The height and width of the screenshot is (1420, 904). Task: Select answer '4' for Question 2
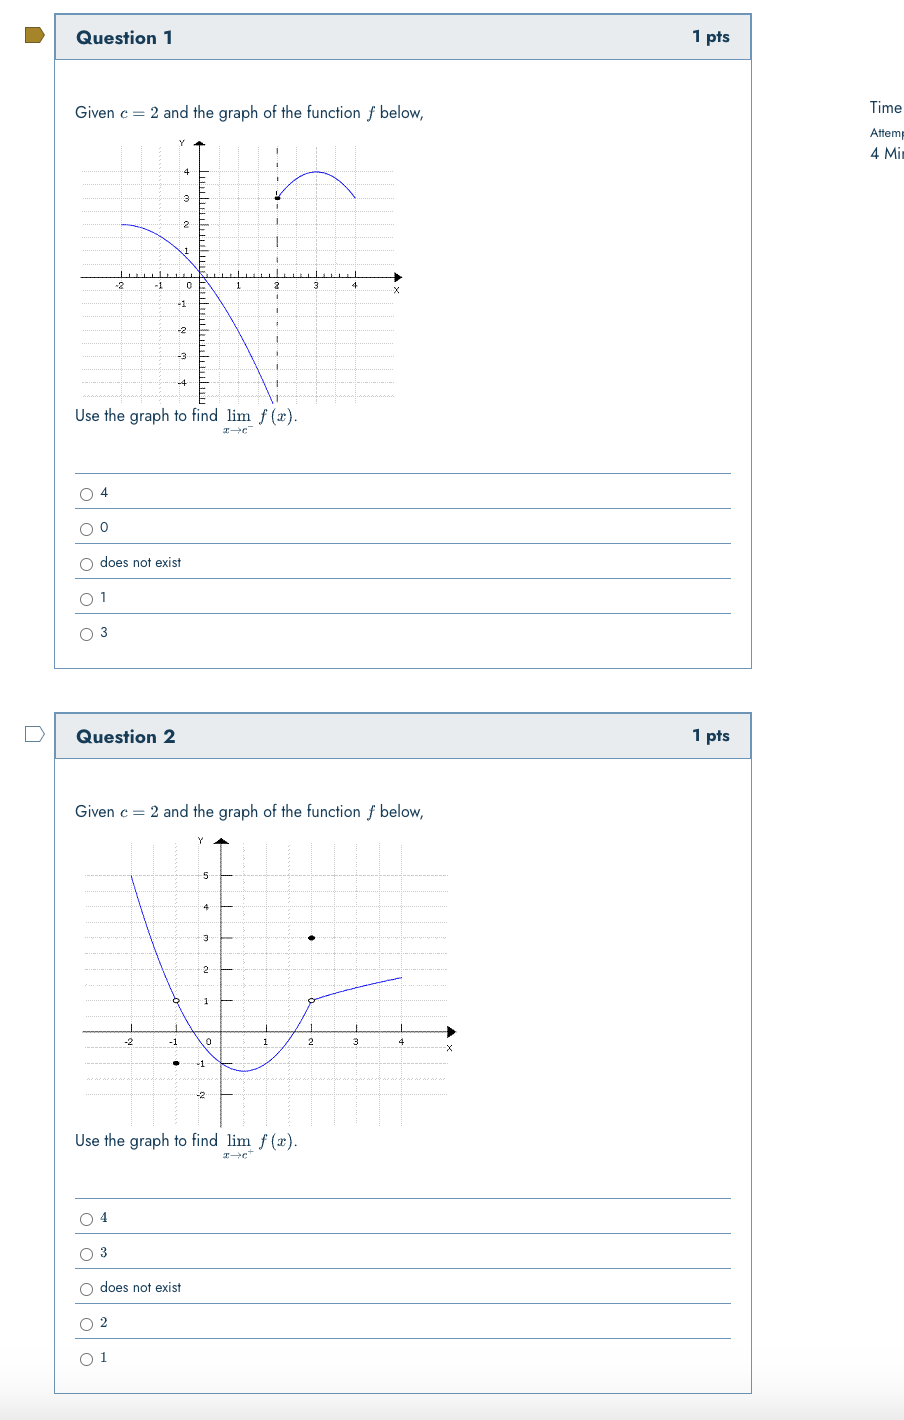point(86,1218)
